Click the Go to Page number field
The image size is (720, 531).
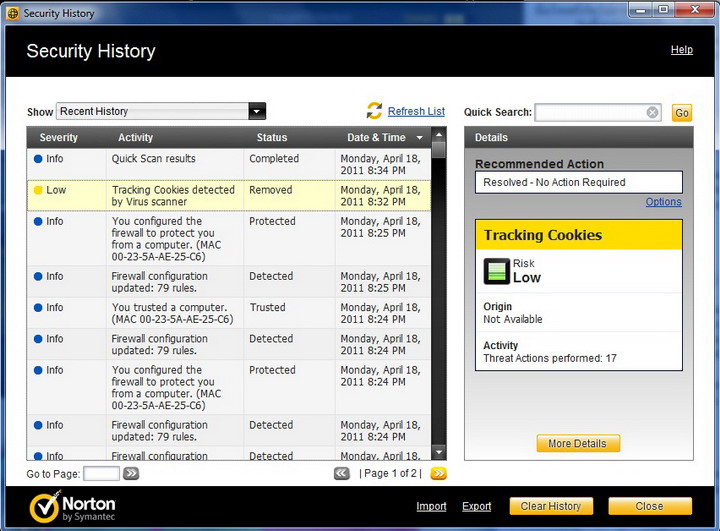coord(101,474)
